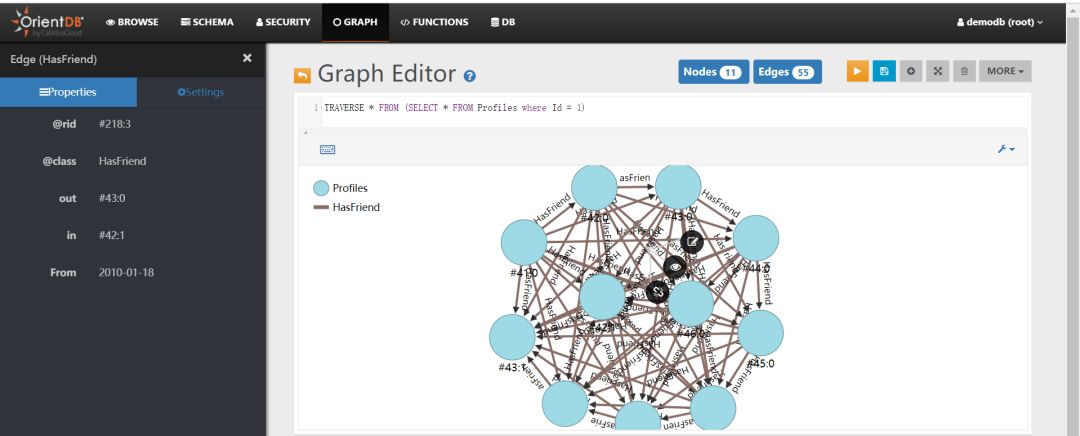The width and height of the screenshot is (1080, 436).
Task: Click the Profiles legend color circle
Action: (x=321, y=187)
